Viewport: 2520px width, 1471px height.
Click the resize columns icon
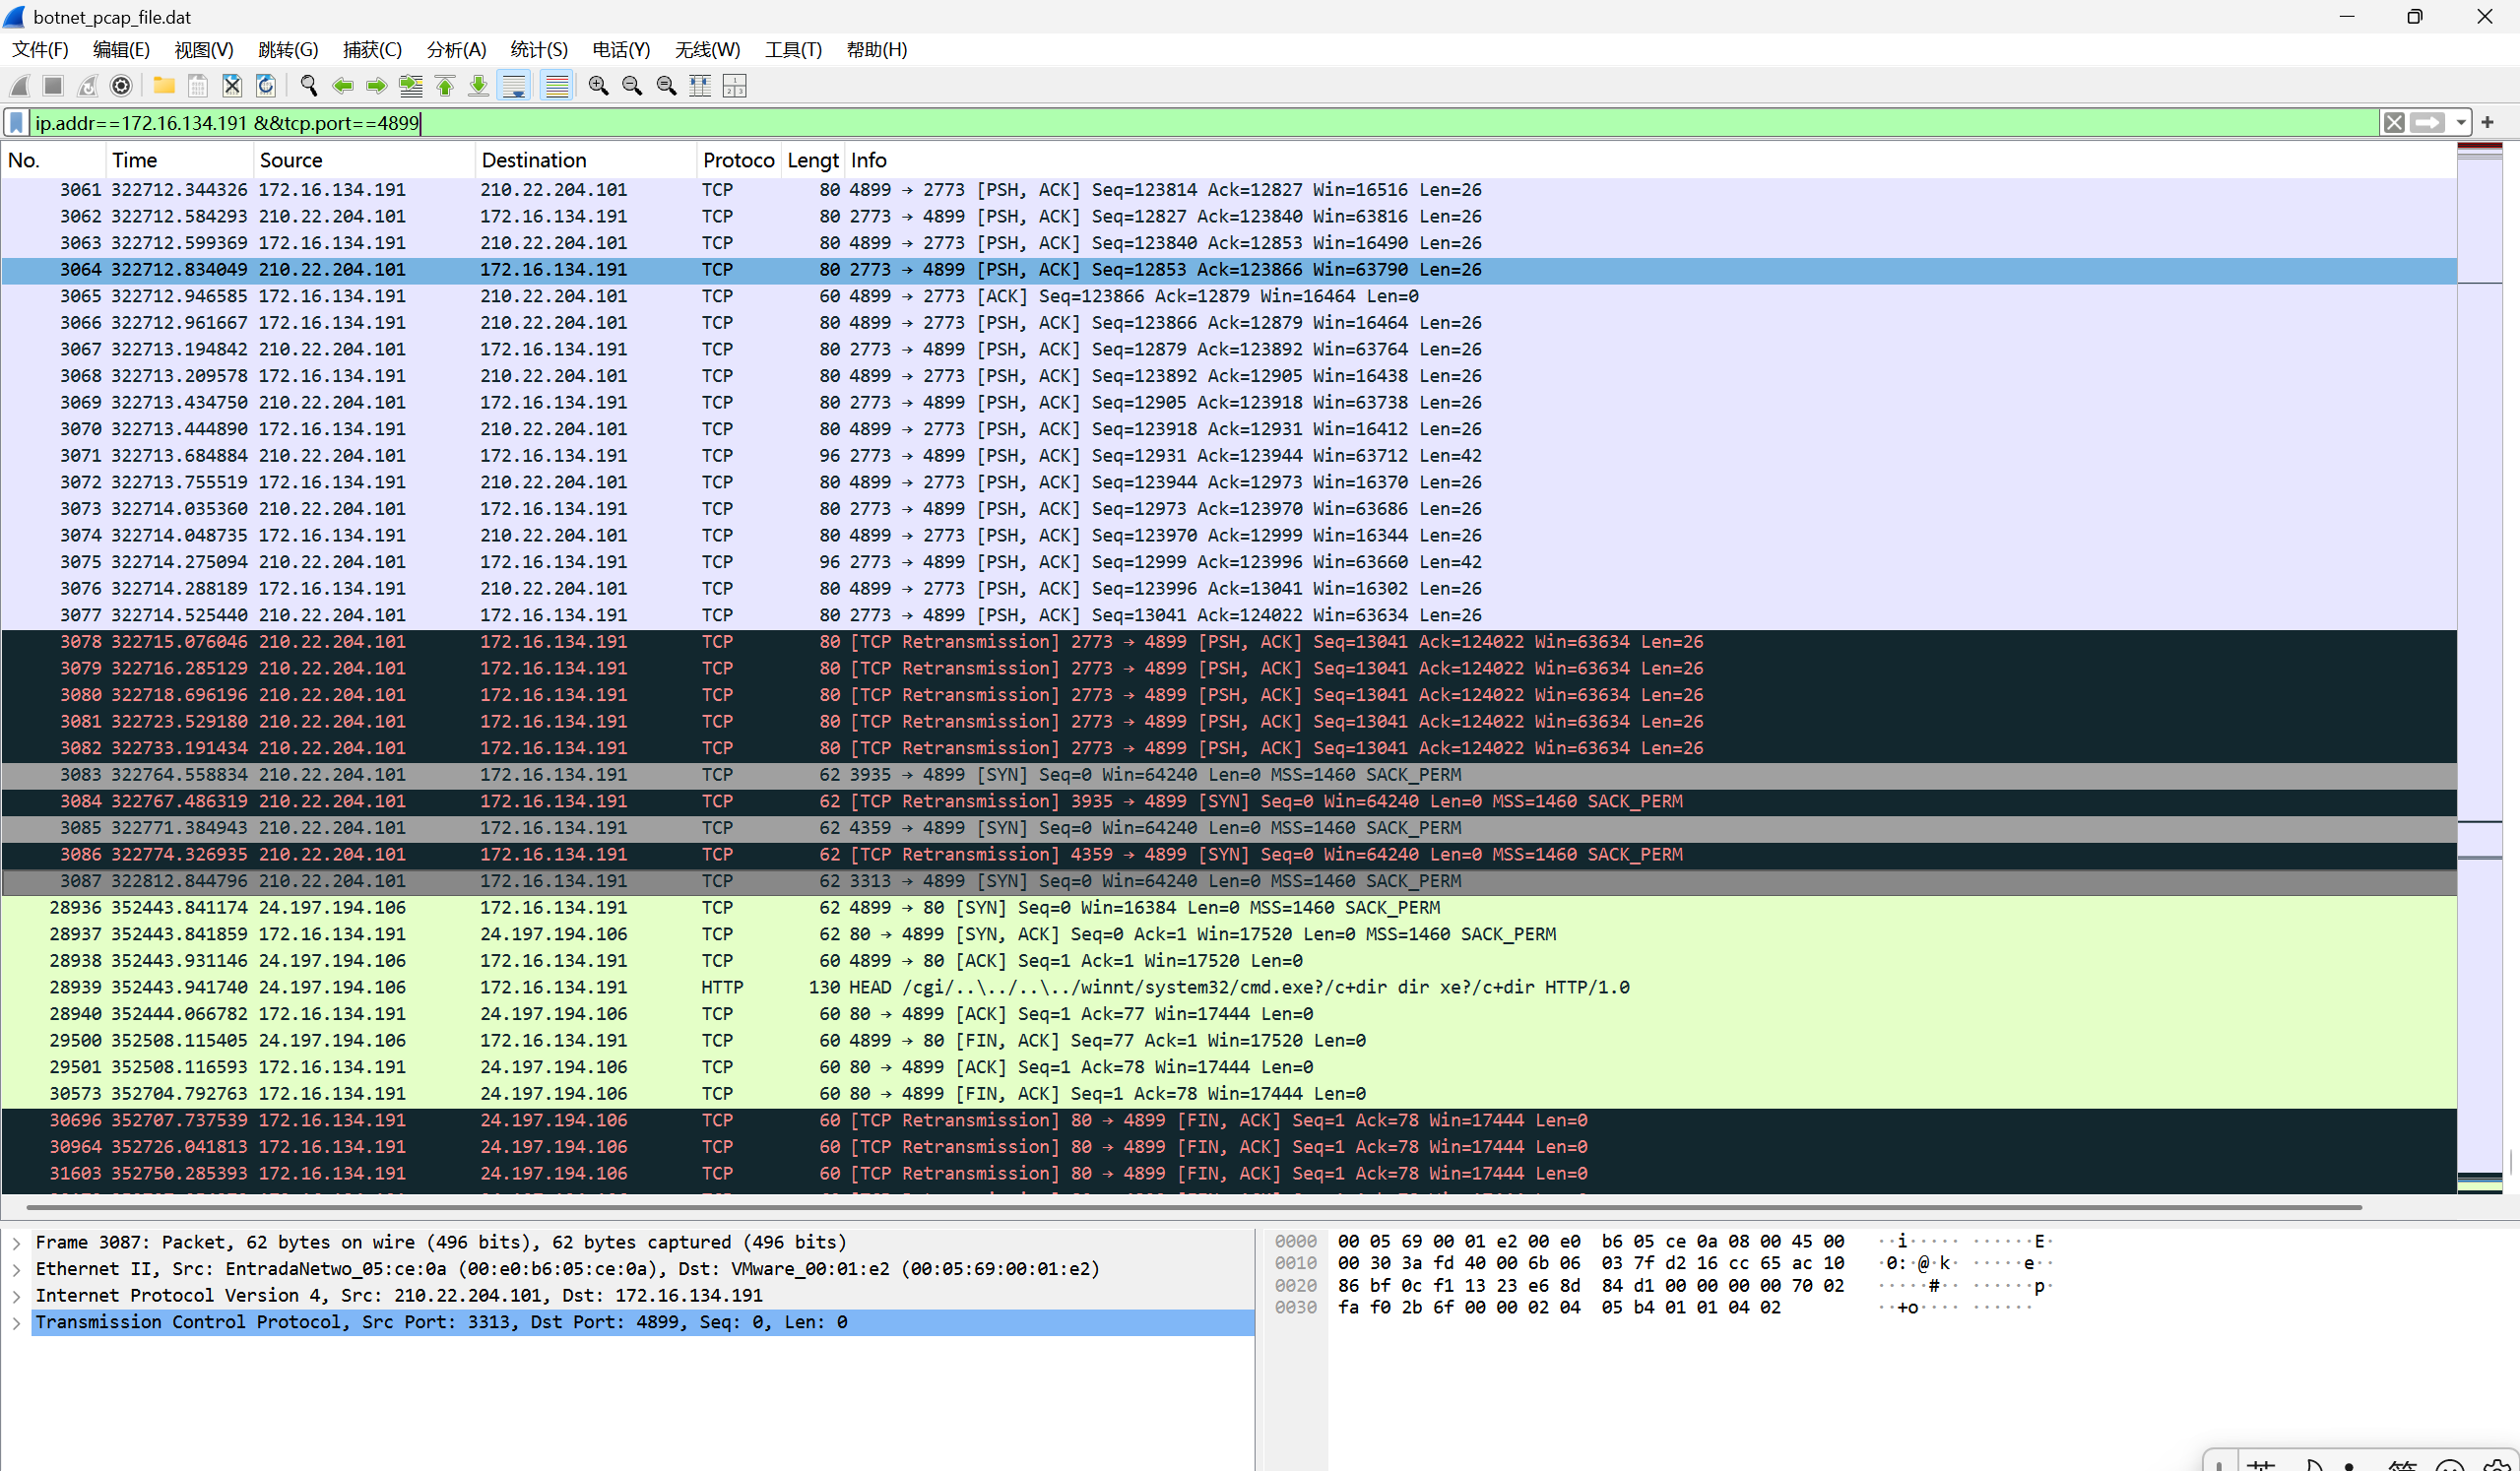(700, 86)
